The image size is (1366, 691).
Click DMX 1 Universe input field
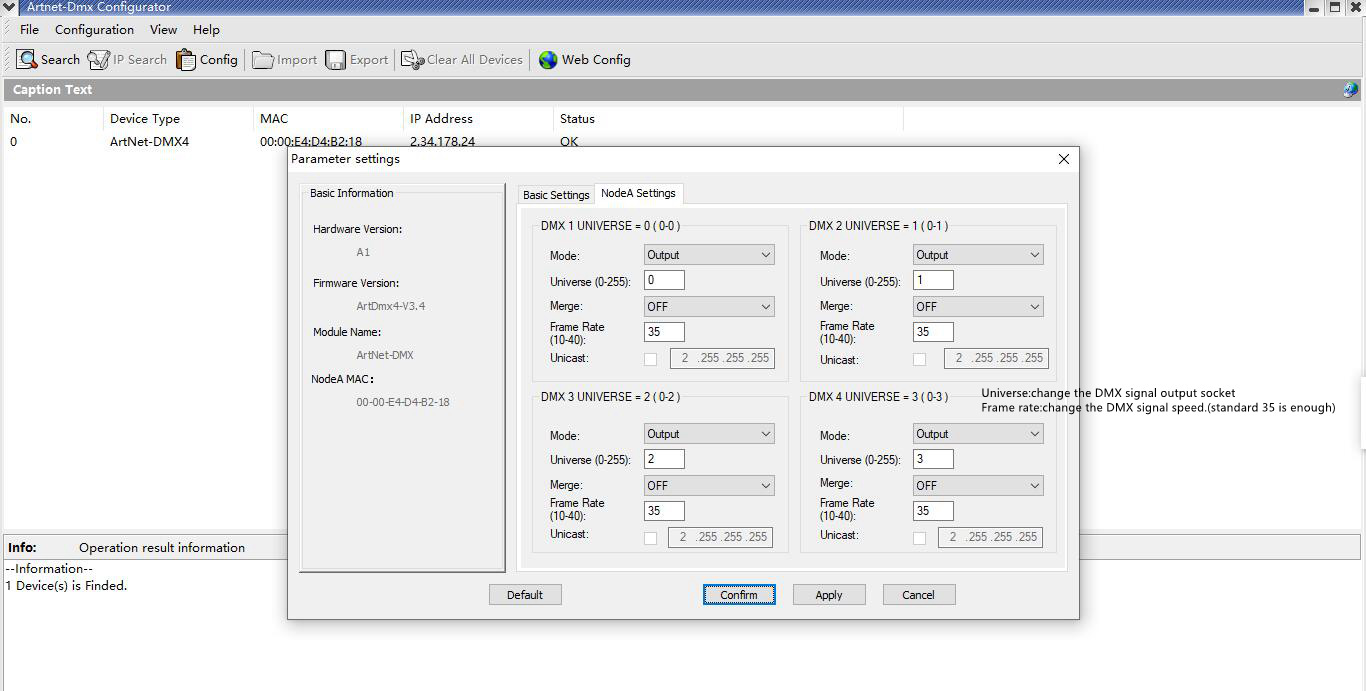664,280
